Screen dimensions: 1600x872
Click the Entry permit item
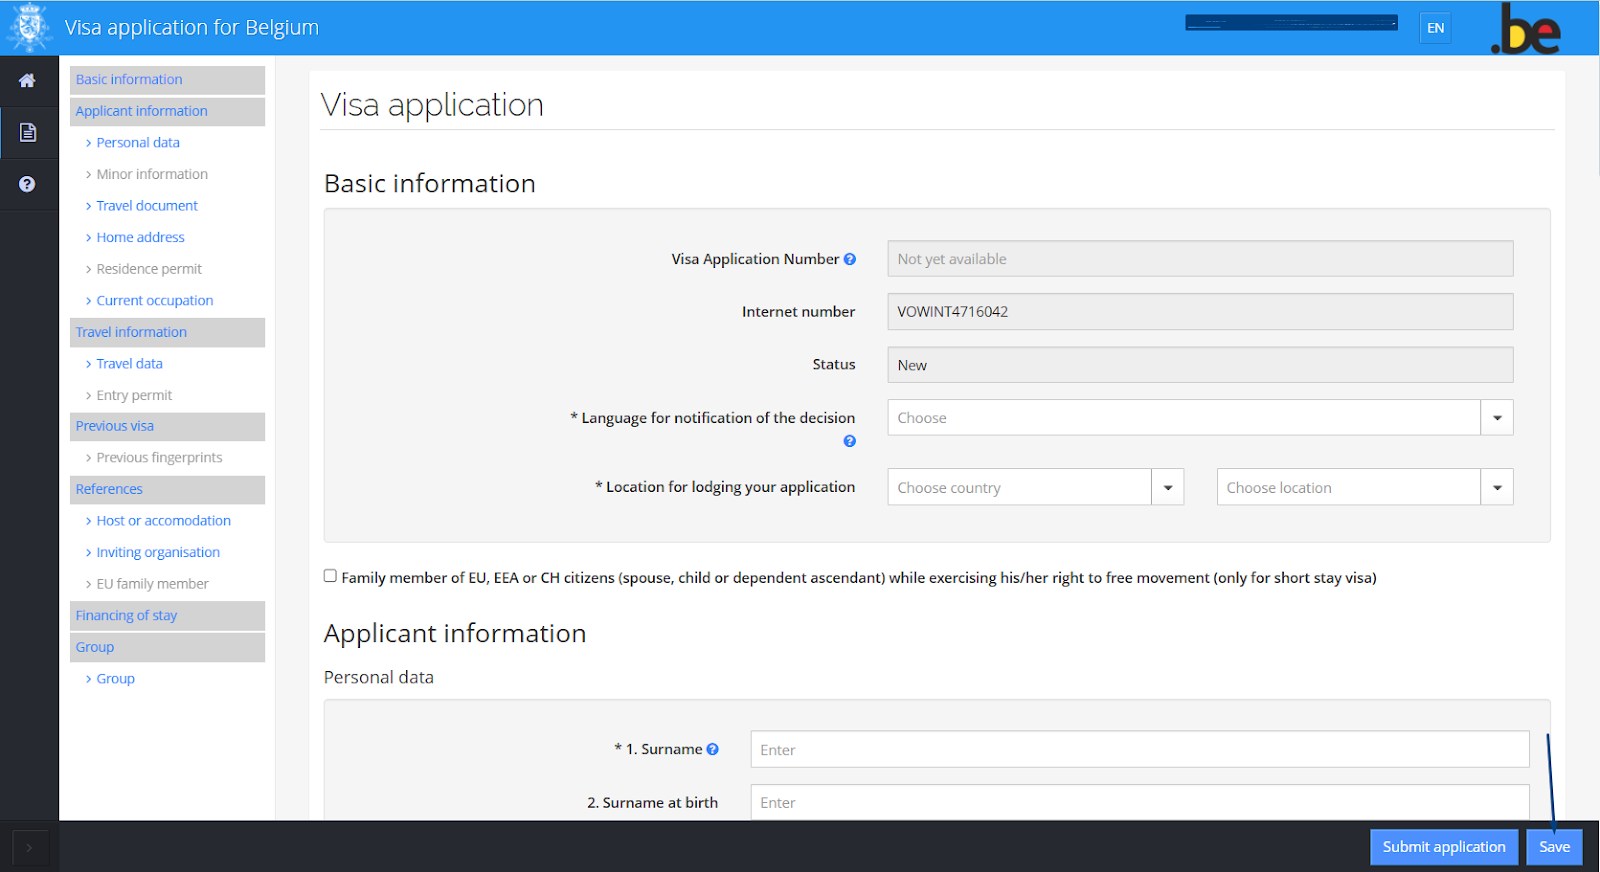coord(134,396)
